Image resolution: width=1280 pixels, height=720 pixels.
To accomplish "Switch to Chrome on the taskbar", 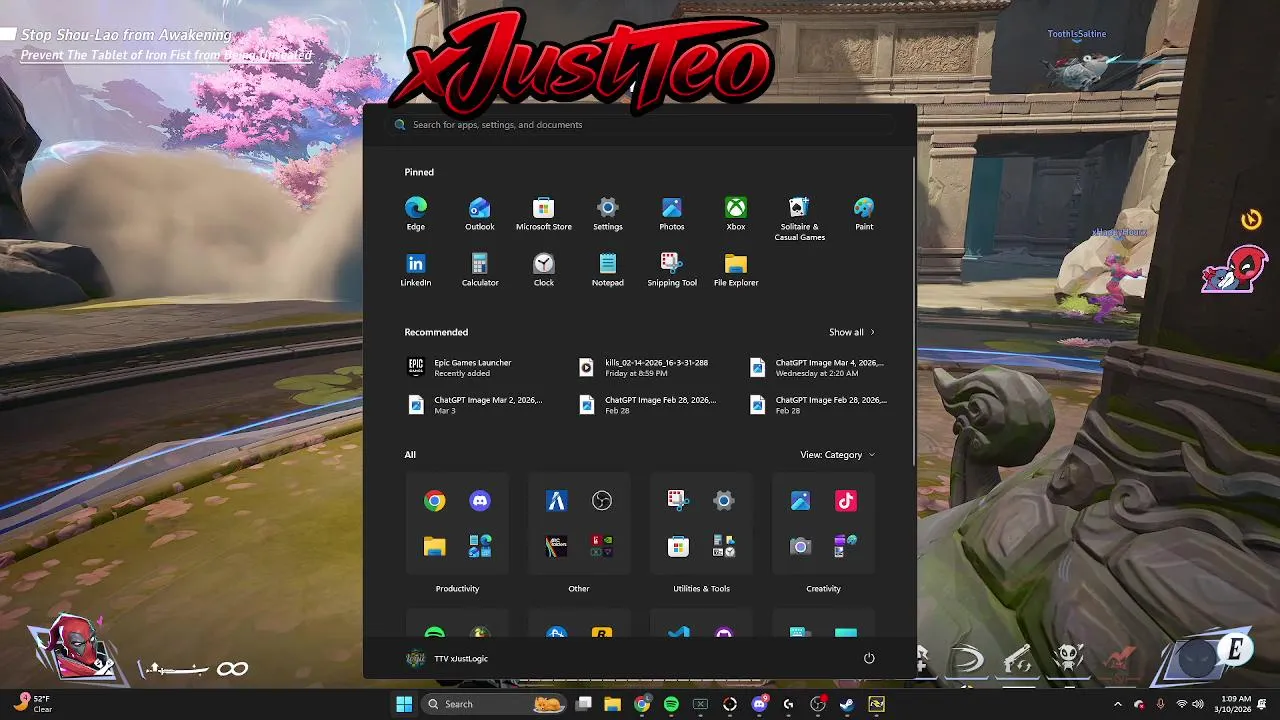I will click(x=642, y=704).
